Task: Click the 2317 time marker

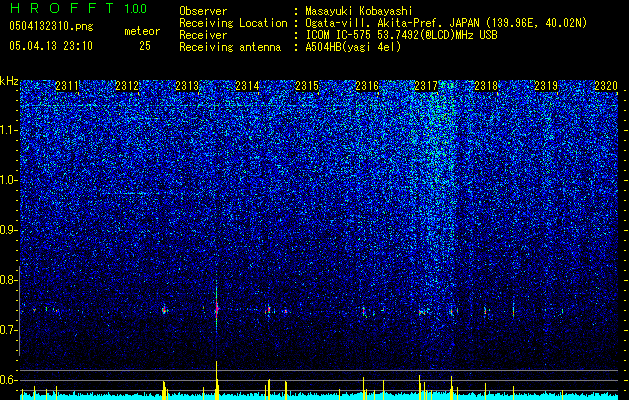Action: [426, 86]
